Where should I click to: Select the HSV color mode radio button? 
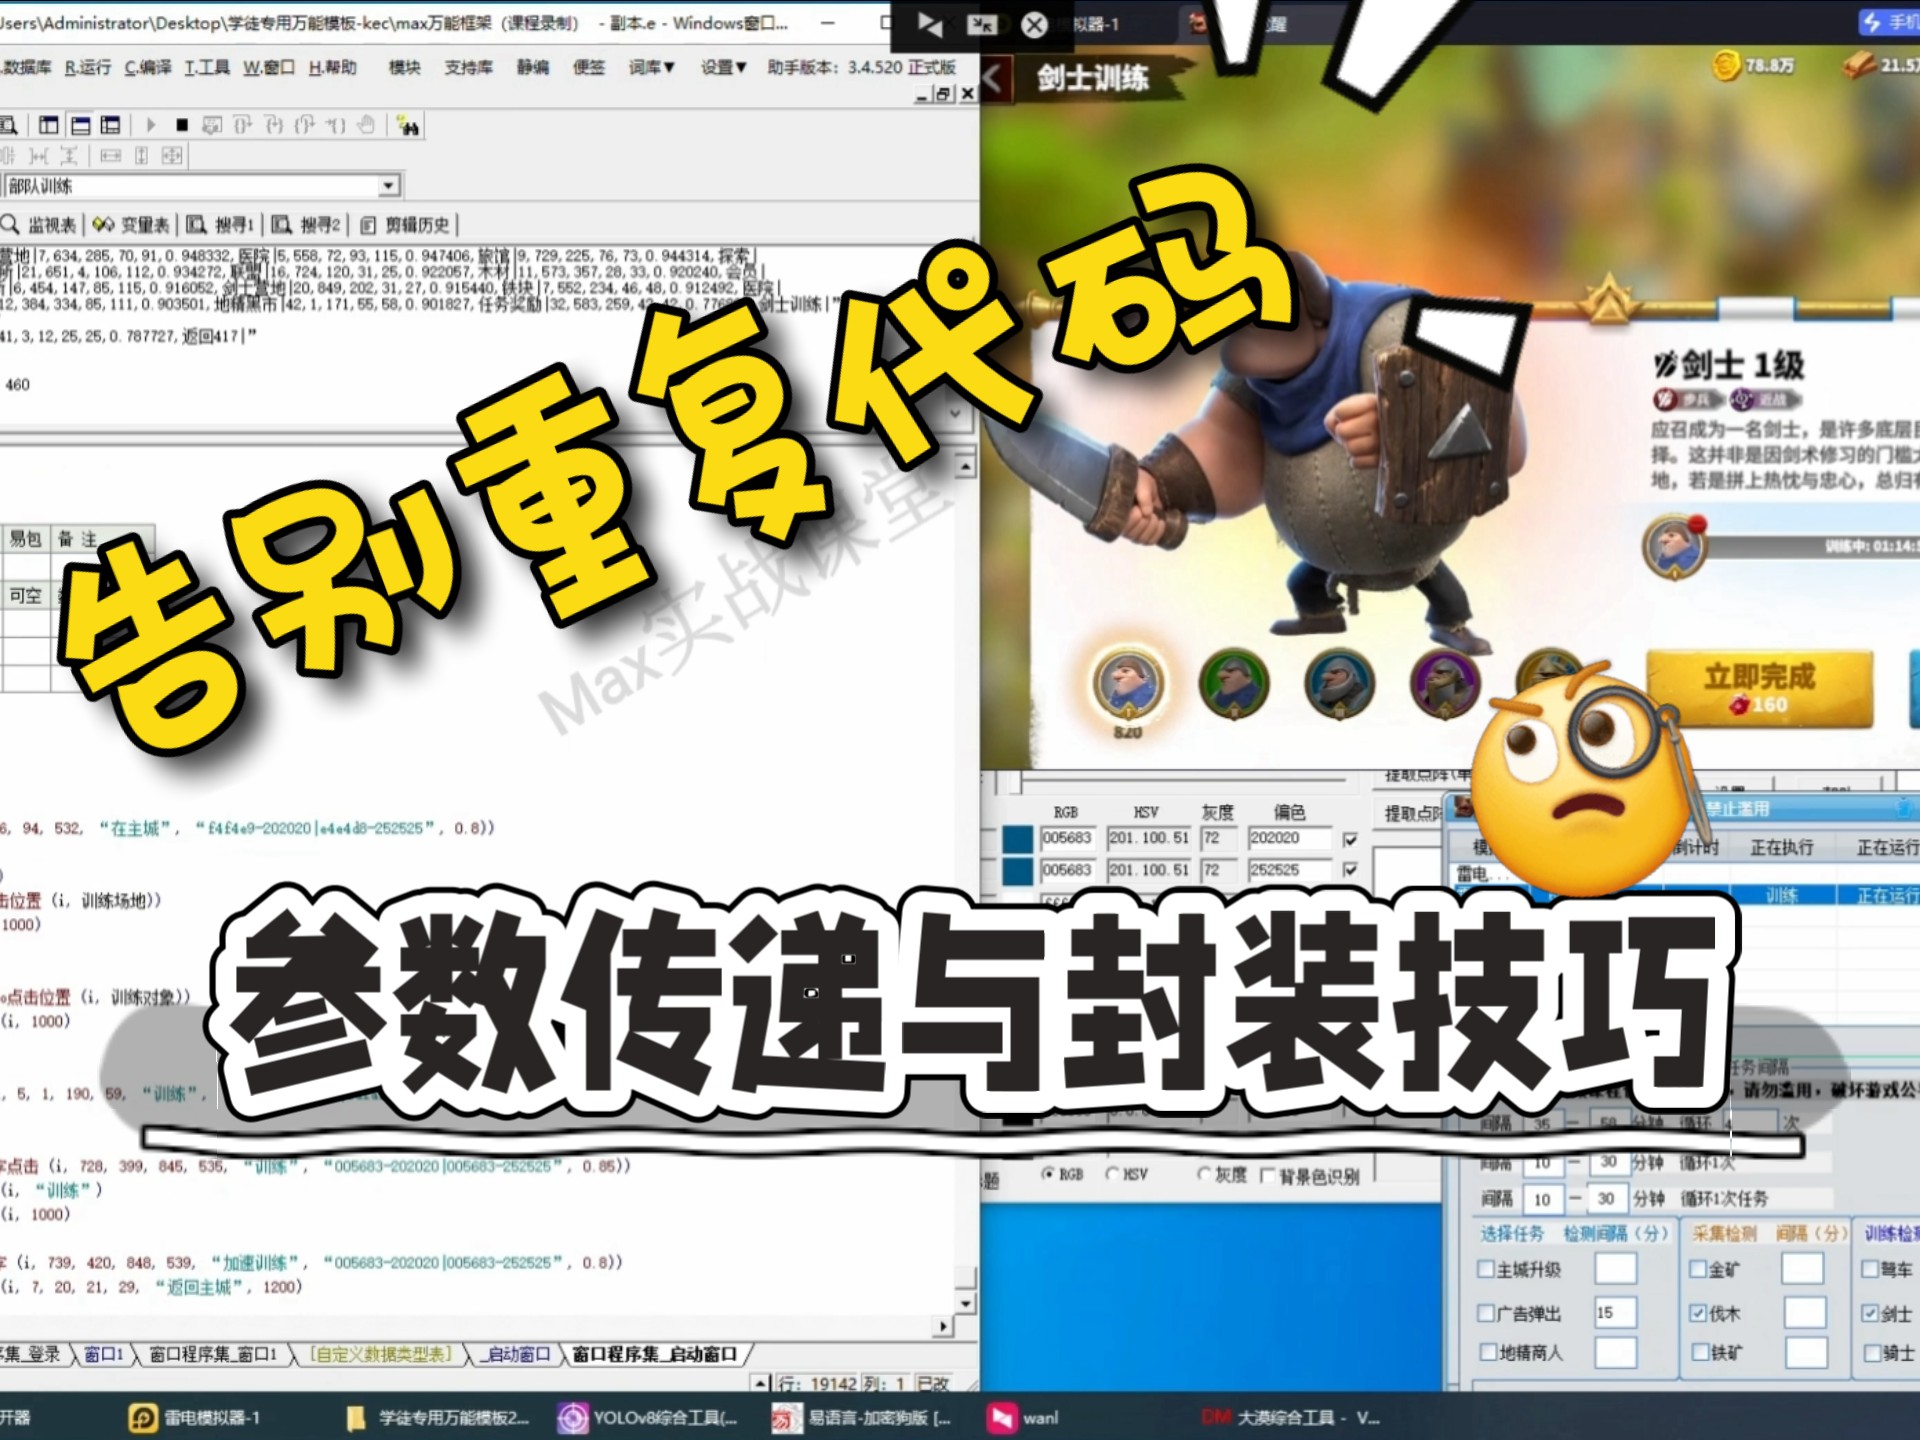coord(1113,1175)
